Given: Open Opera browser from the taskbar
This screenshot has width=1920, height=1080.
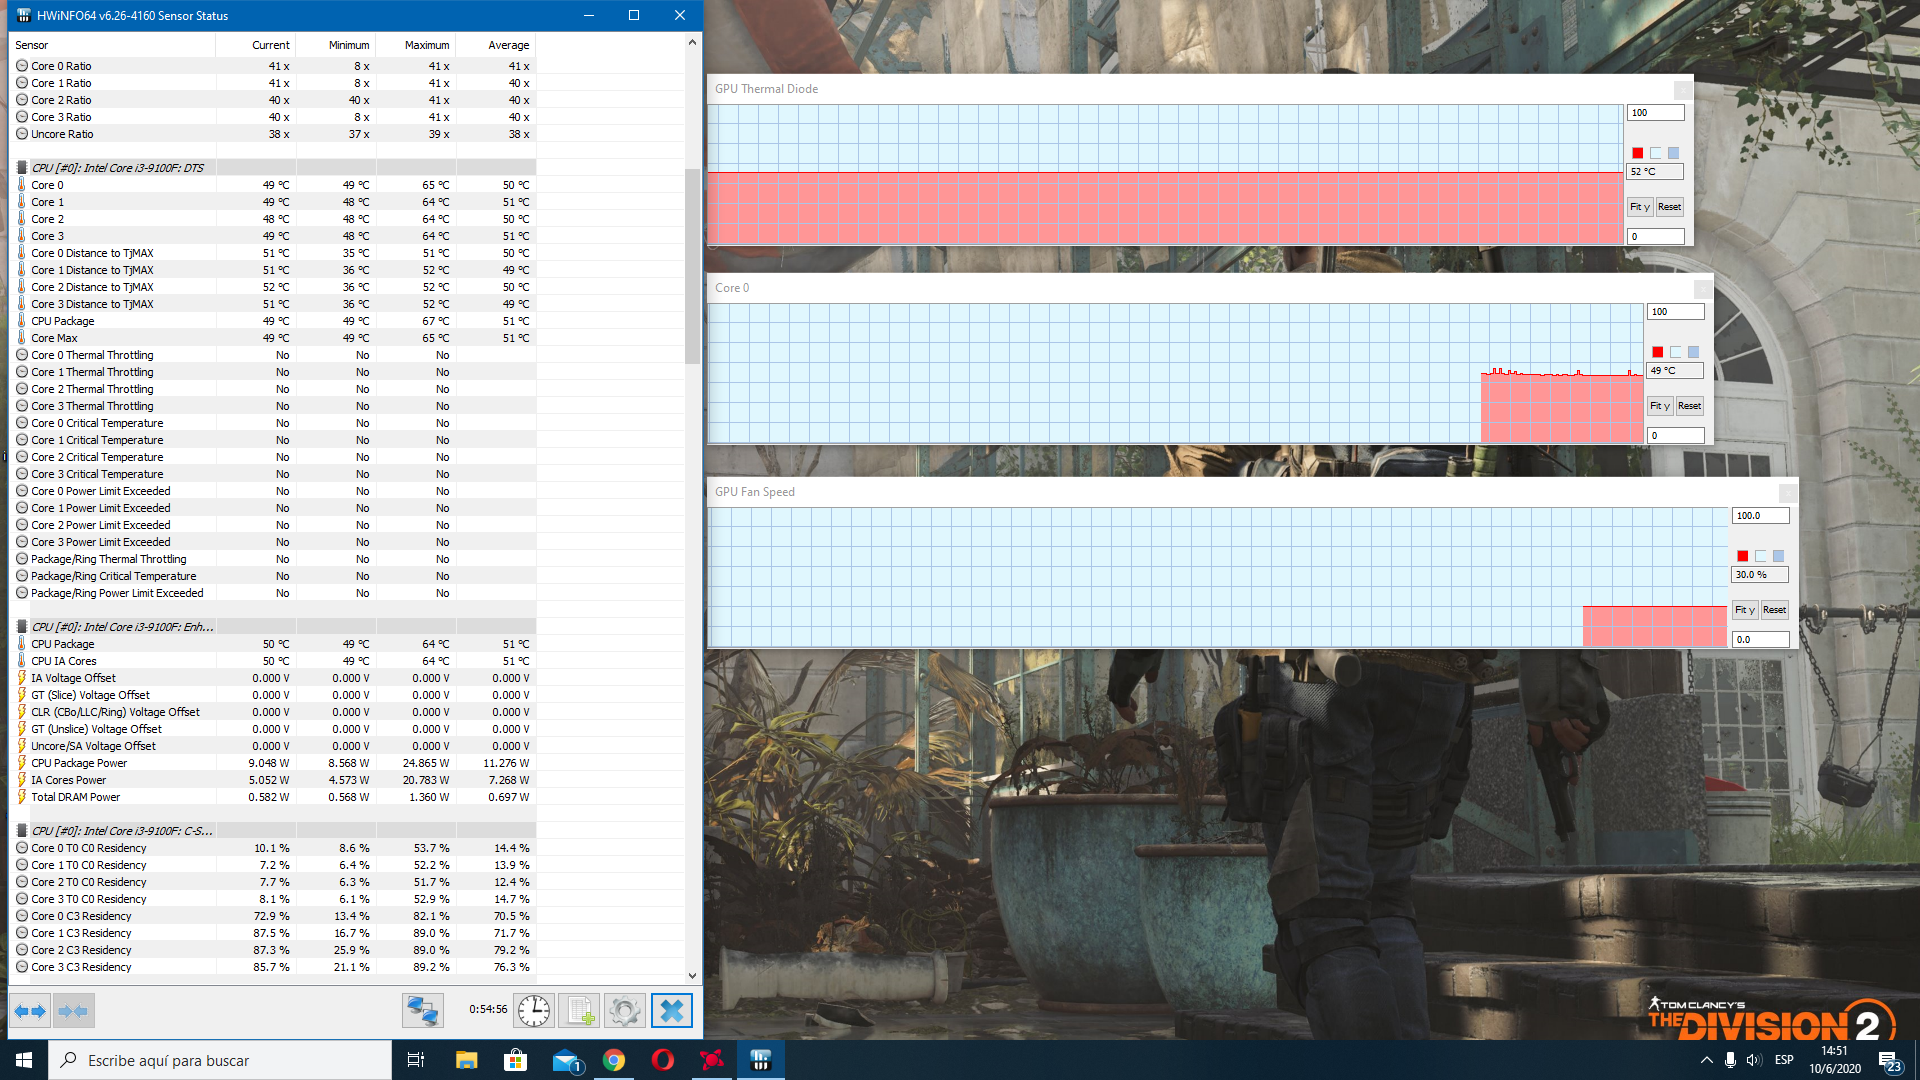Looking at the screenshot, I should pos(663,1060).
